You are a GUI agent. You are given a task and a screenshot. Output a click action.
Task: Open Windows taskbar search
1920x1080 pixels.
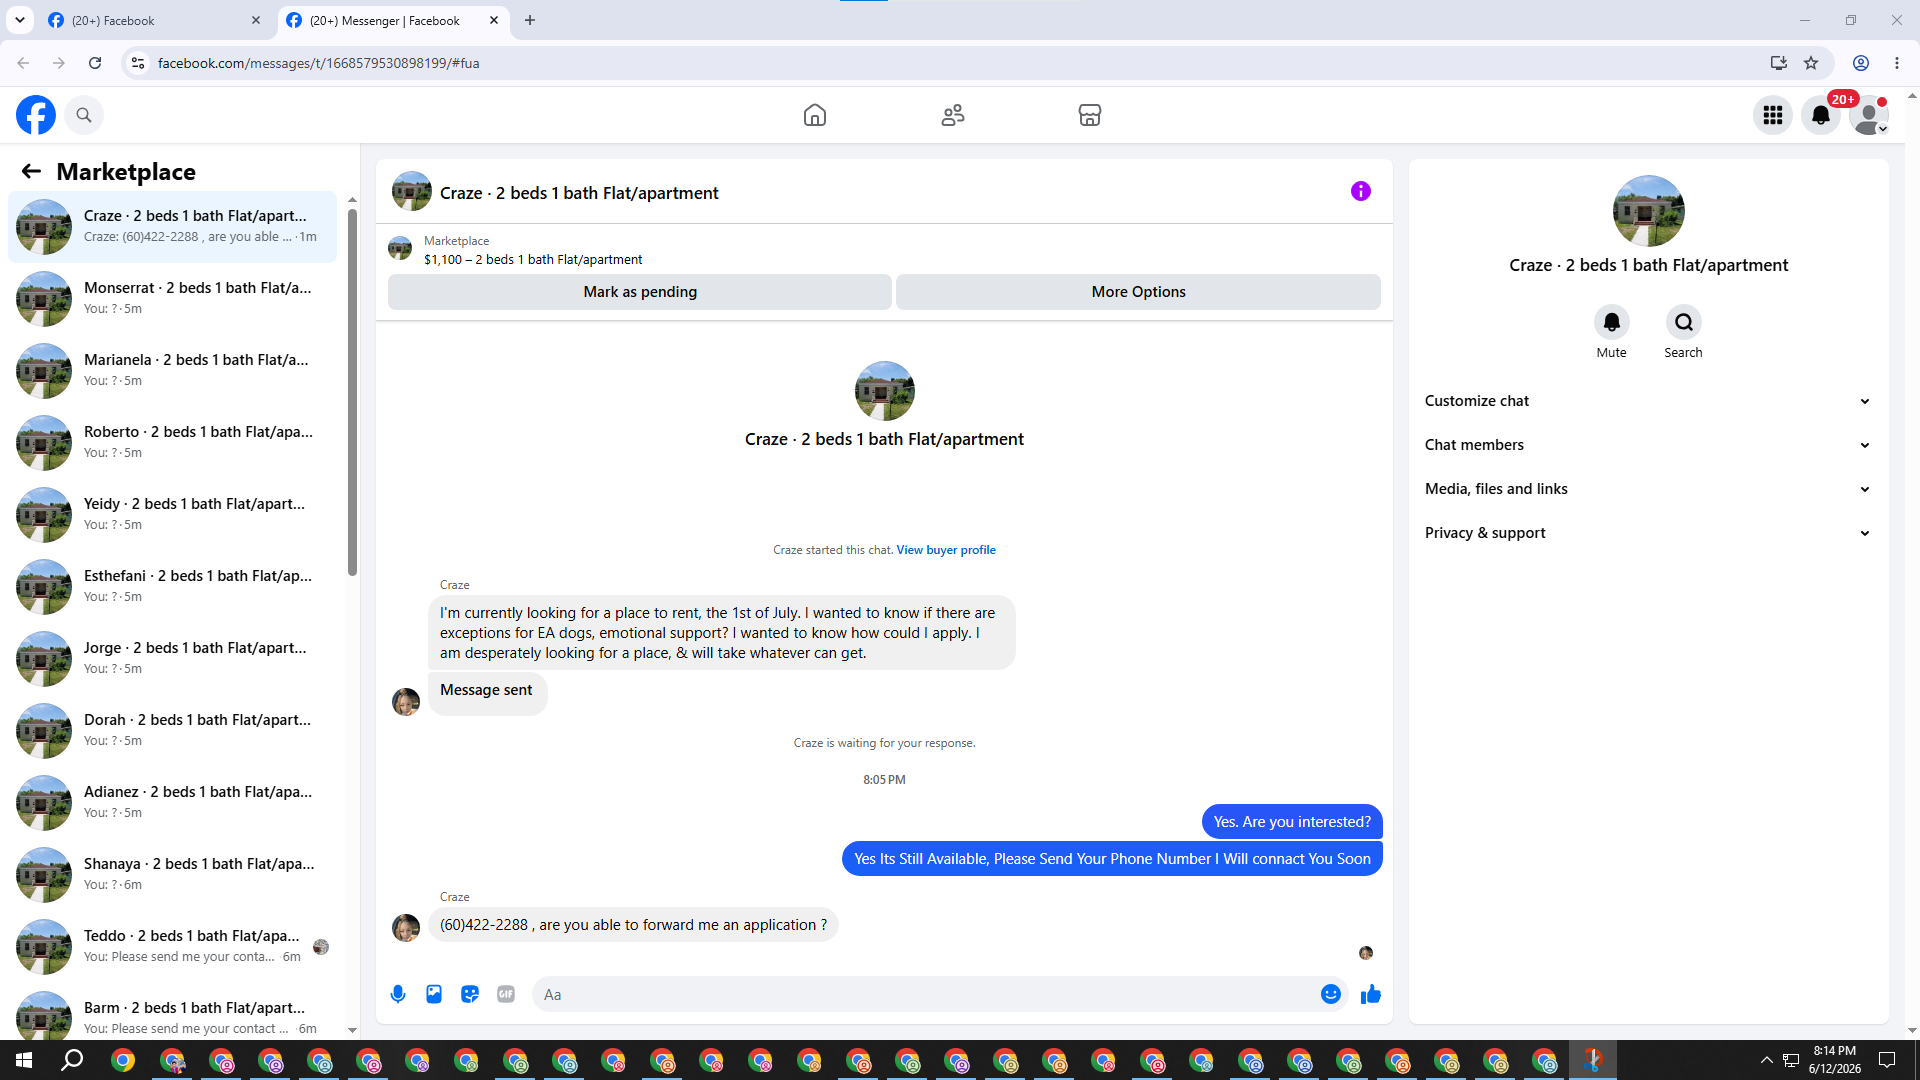click(x=72, y=1060)
